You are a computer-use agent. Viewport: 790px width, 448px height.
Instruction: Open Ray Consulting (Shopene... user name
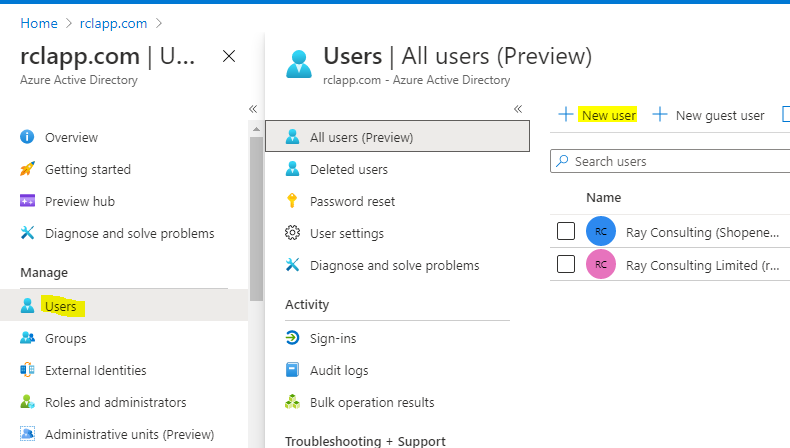click(702, 232)
